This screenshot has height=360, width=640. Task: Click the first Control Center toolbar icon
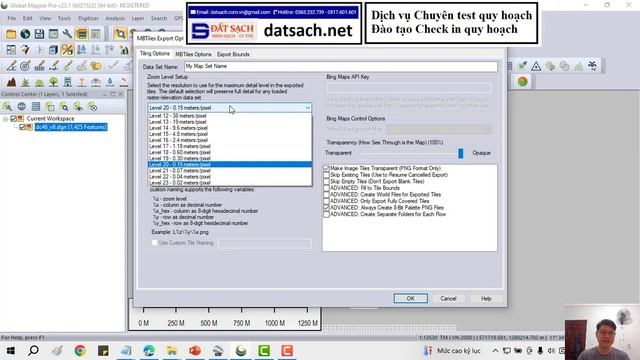[x=7, y=107]
